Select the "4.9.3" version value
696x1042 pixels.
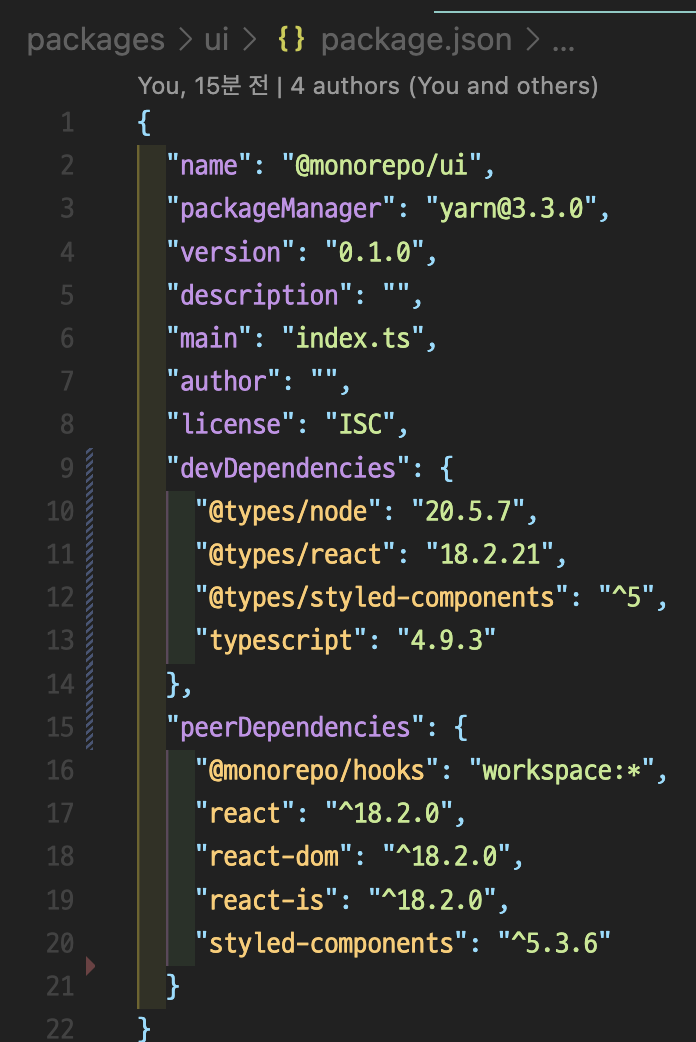[447, 641]
